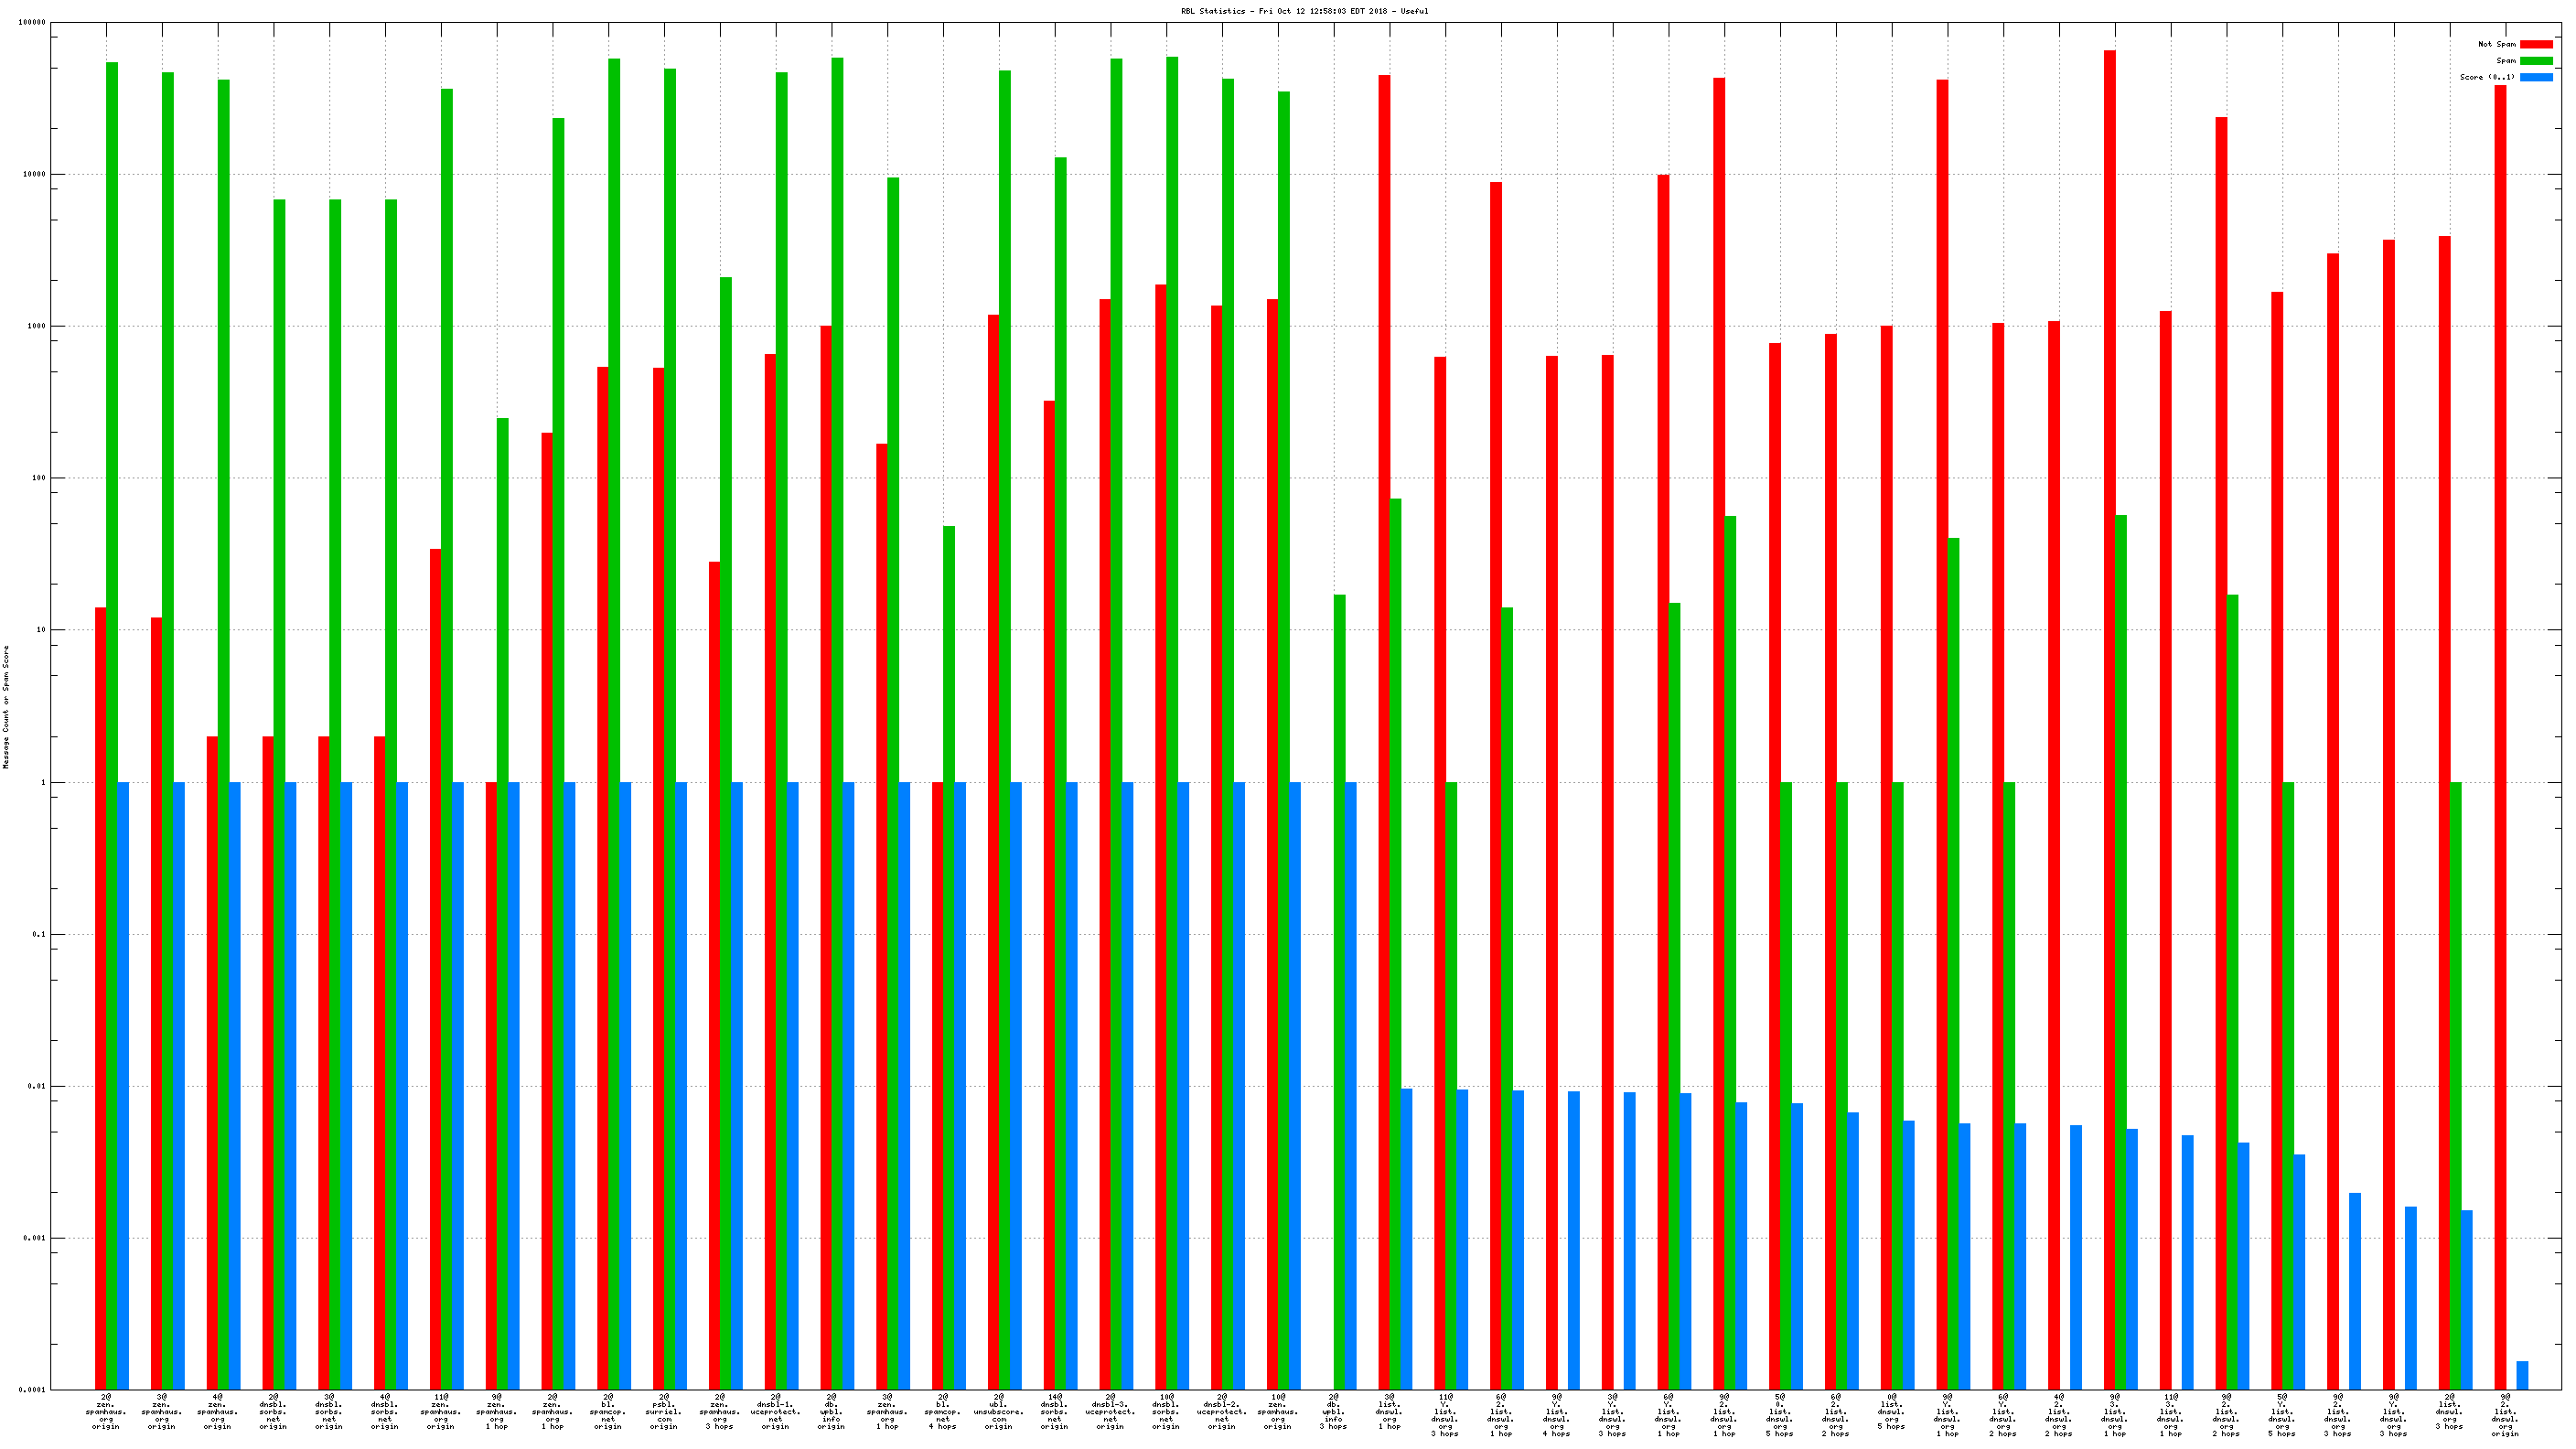This screenshot has width=2576, height=1449.
Task: Click the red Not Spam legend swatch
Action: click(x=2535, y=44)
